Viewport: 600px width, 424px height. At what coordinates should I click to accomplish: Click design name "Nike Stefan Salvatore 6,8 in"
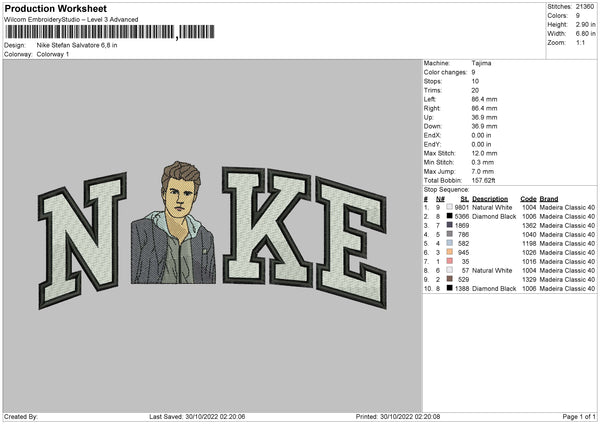pos(77,45)
